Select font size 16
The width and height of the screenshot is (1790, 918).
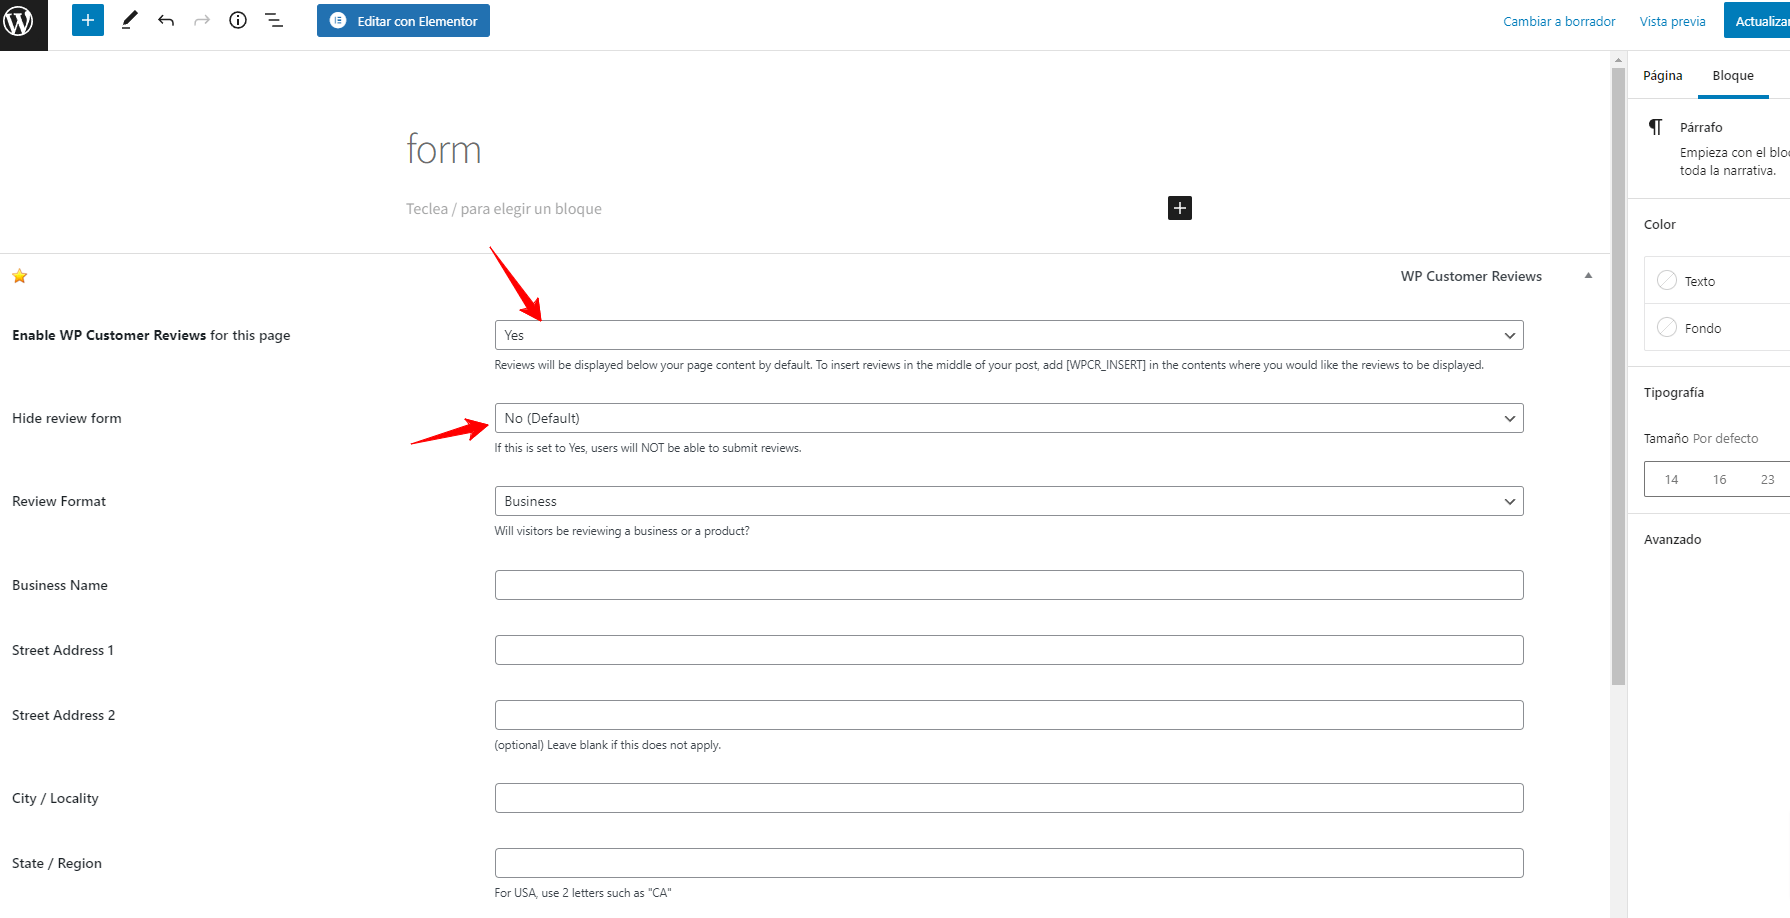pos(1719,479)
